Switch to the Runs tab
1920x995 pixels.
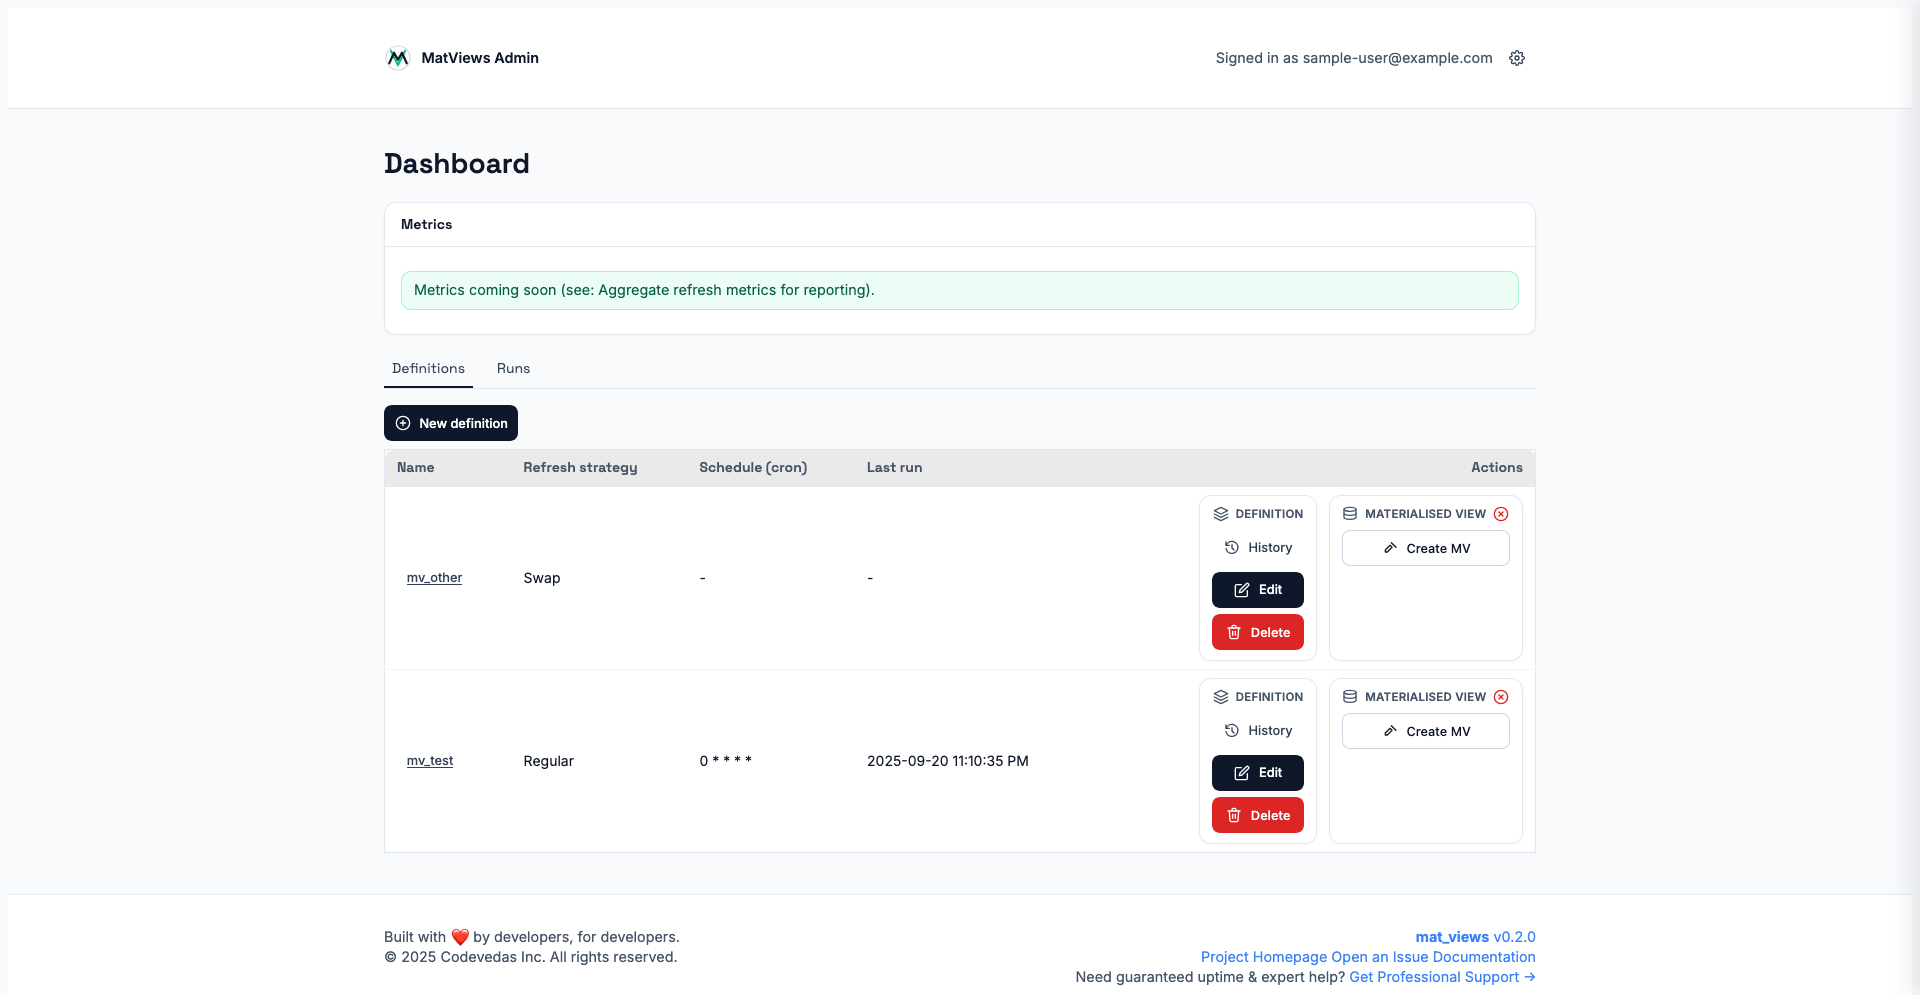513,369
